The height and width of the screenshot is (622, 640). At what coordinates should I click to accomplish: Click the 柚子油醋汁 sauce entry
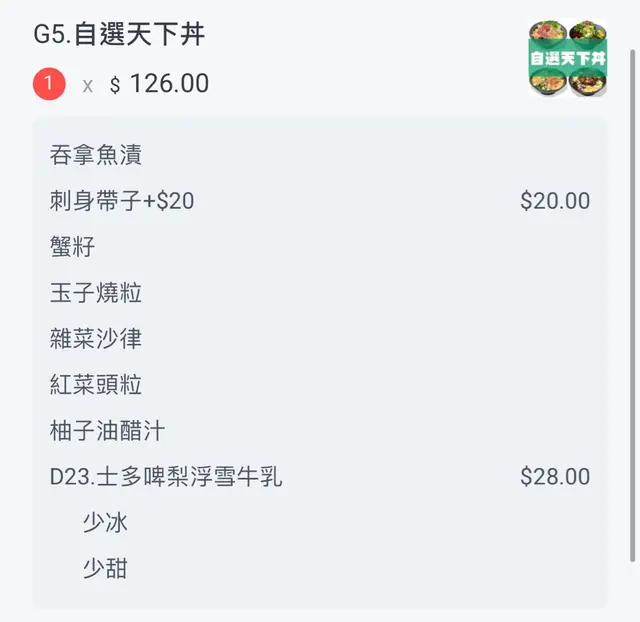[x=108, y=431]
